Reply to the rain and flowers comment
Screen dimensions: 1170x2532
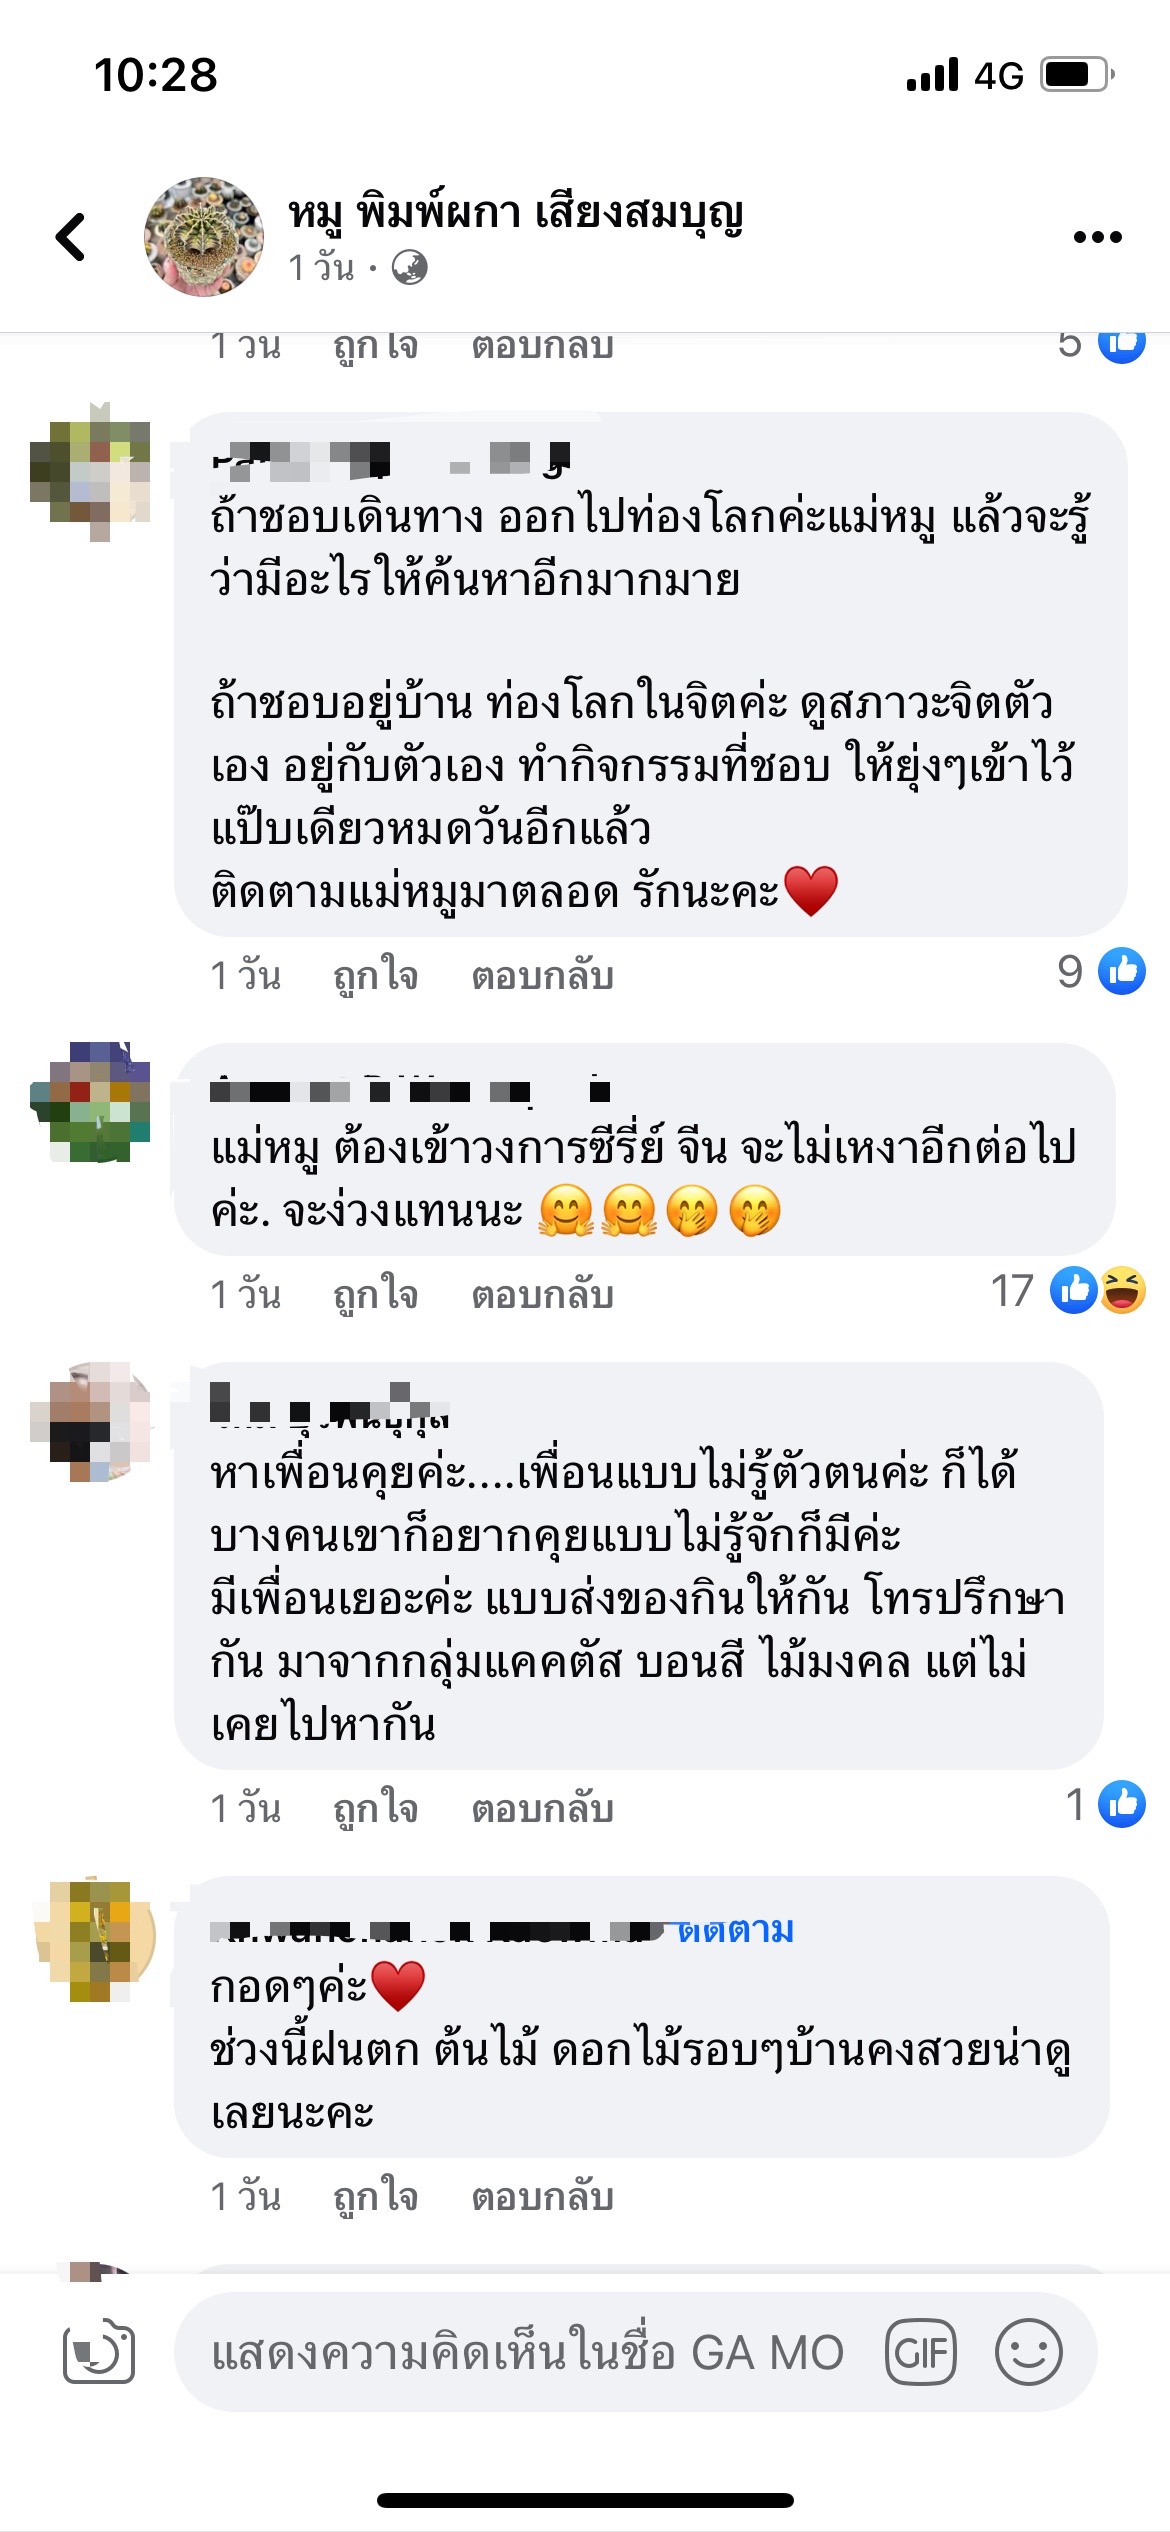click(542, 2196)
